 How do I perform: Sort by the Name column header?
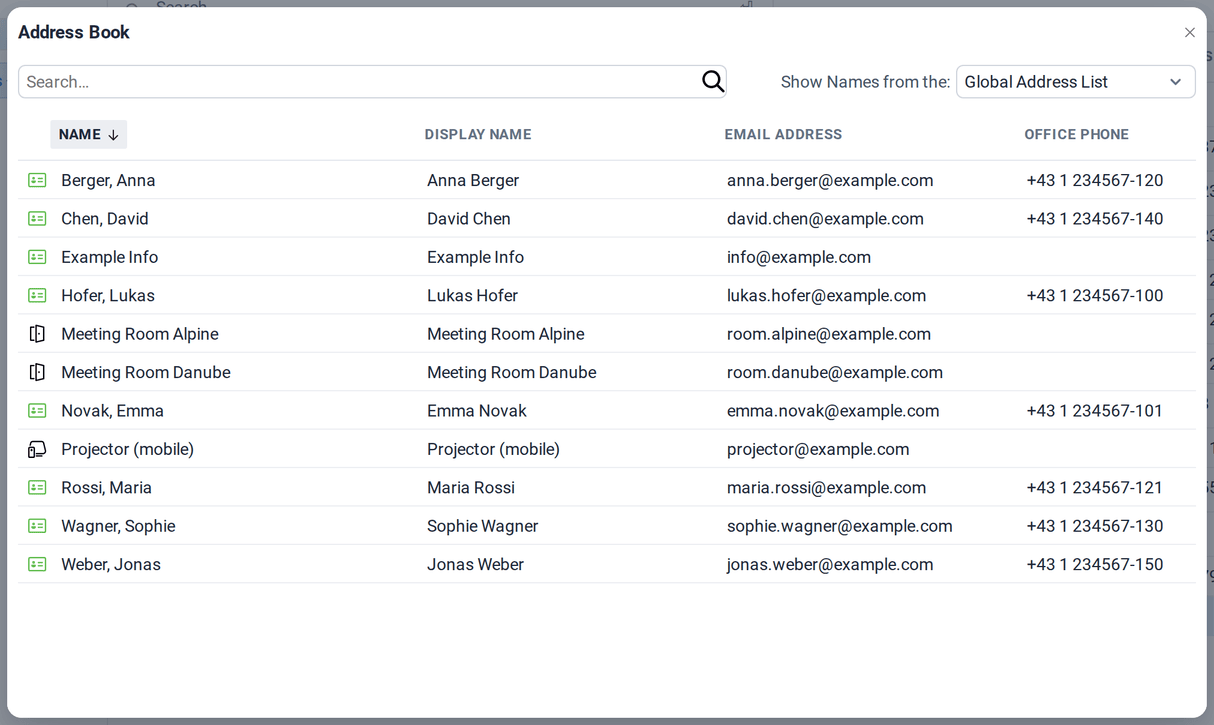point(89,135)
